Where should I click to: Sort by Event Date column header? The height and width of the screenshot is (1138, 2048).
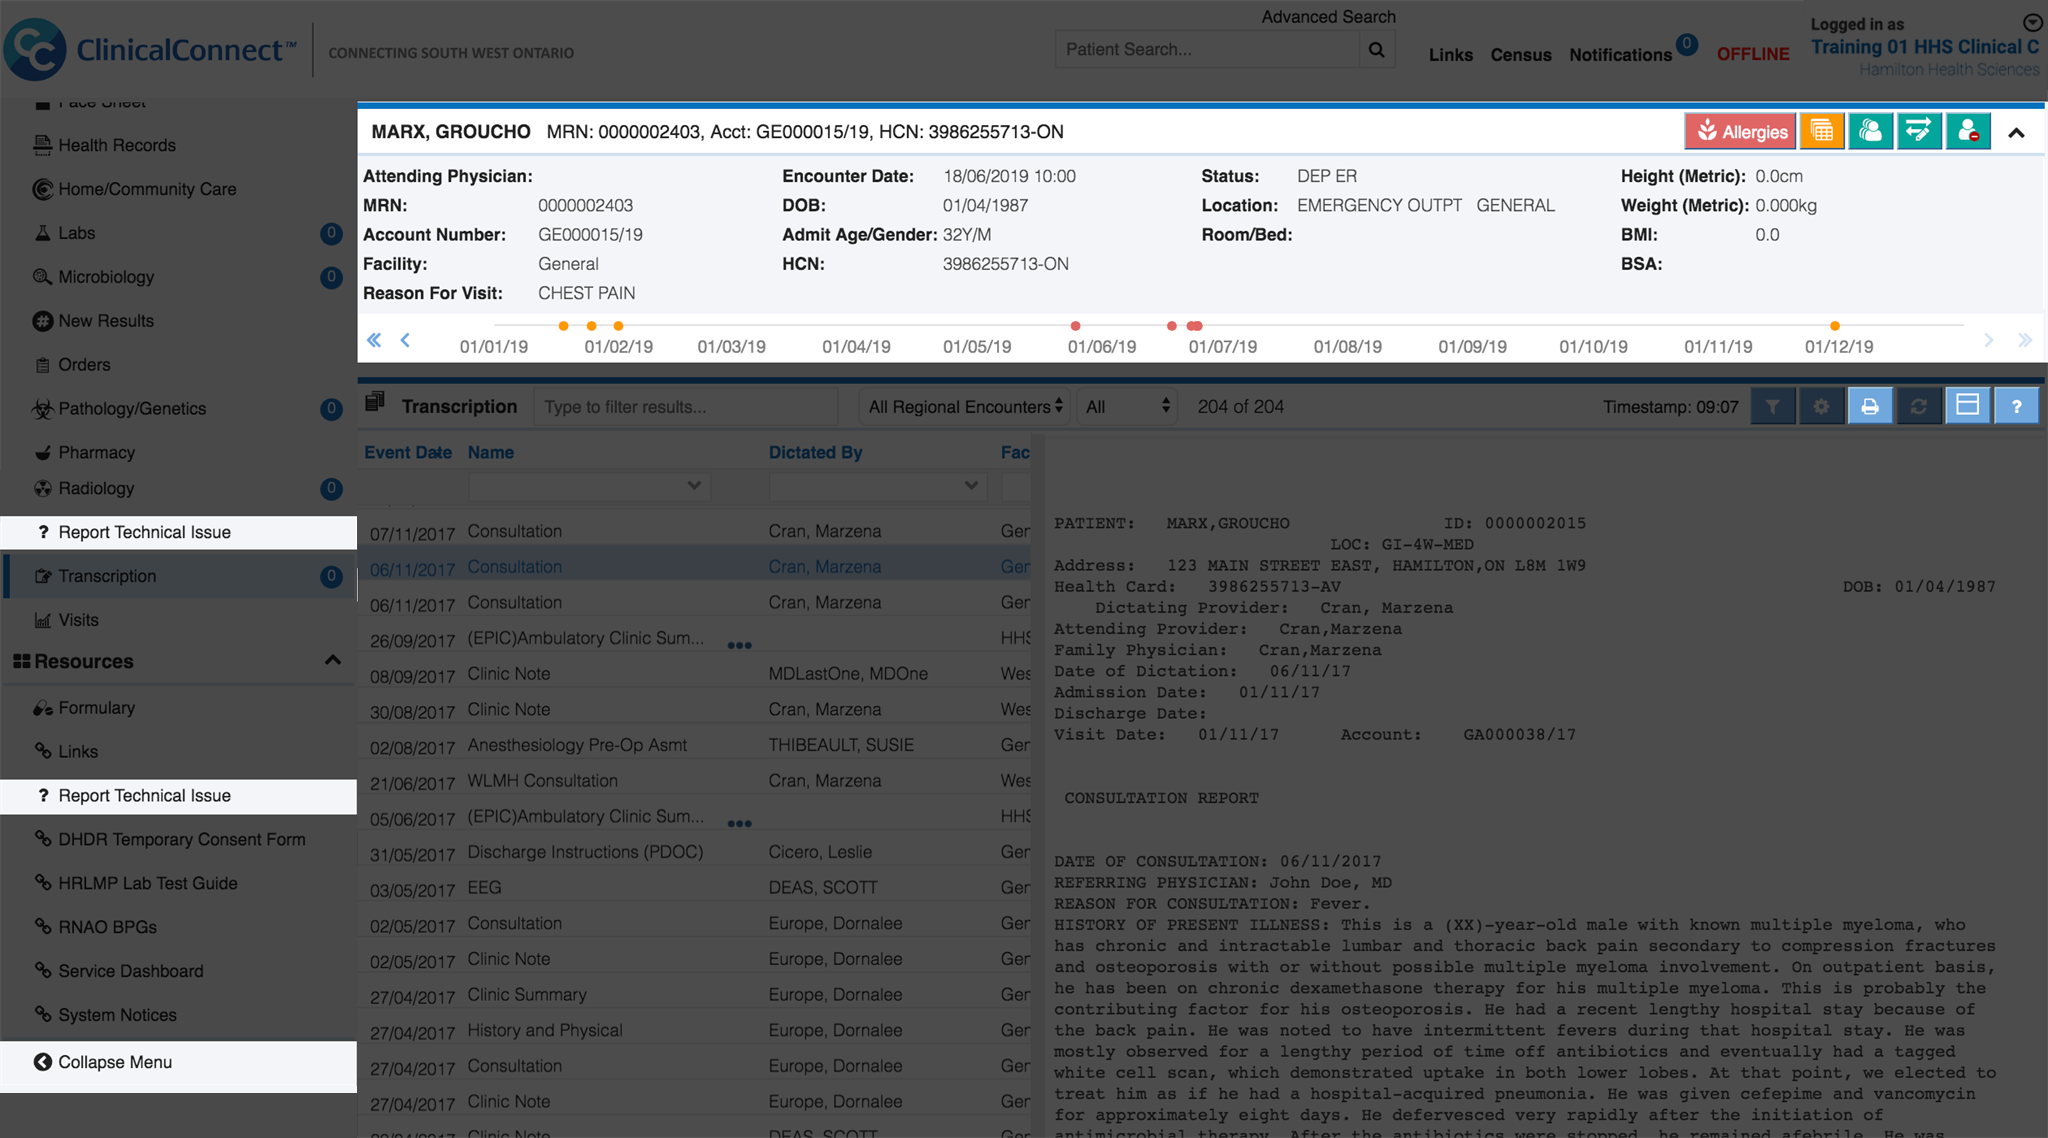click(x=408, y=452)
